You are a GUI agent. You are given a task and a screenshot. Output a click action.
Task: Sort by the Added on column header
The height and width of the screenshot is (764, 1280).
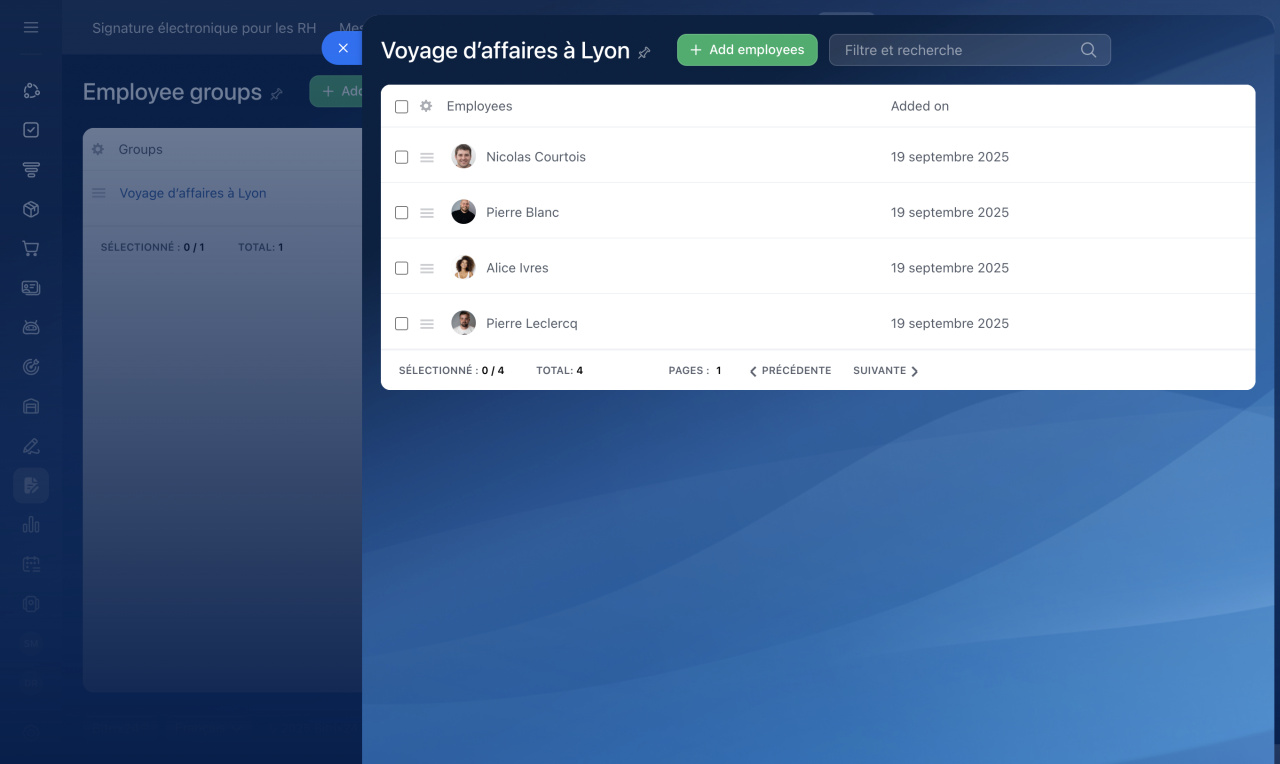tap(919, 106)
